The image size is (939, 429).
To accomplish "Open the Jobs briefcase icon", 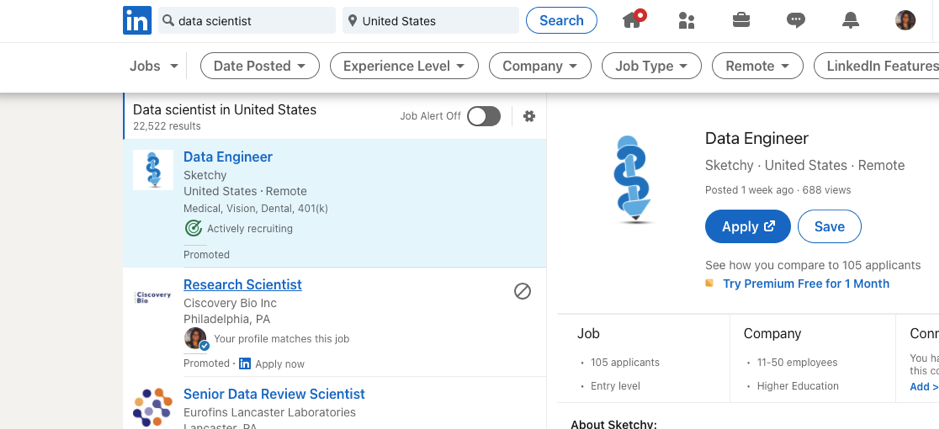I will point(741,20).
